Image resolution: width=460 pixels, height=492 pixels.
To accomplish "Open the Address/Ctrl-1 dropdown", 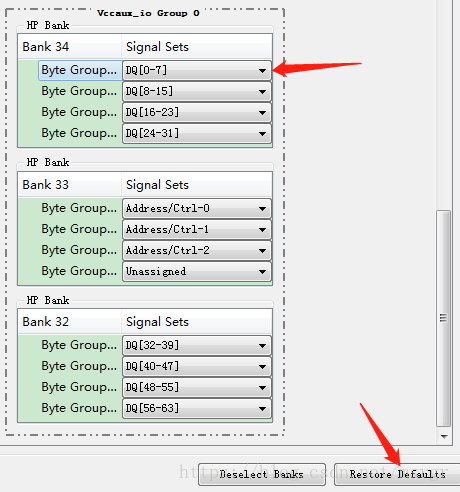I will 197,230.
